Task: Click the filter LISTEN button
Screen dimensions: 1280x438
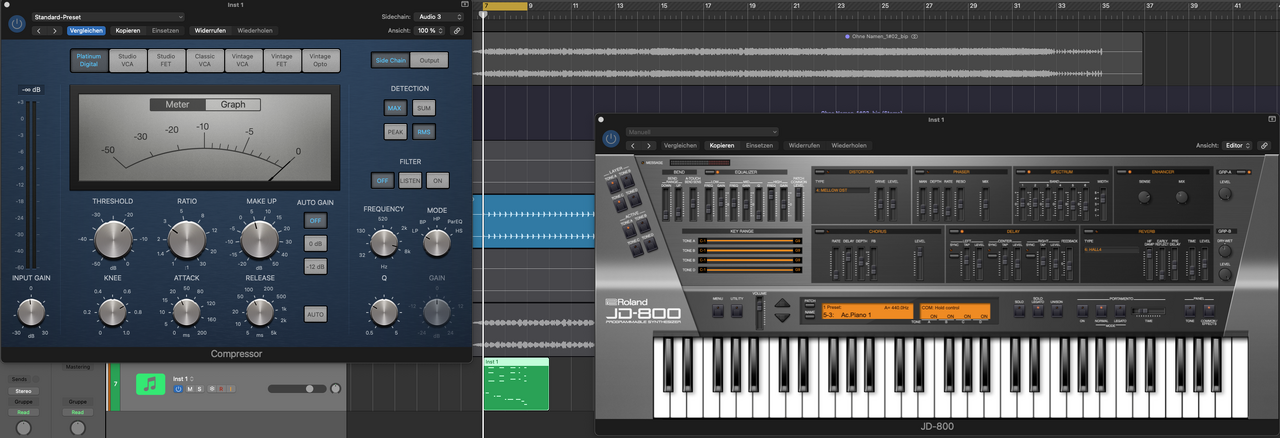Action: coord(410,180)
